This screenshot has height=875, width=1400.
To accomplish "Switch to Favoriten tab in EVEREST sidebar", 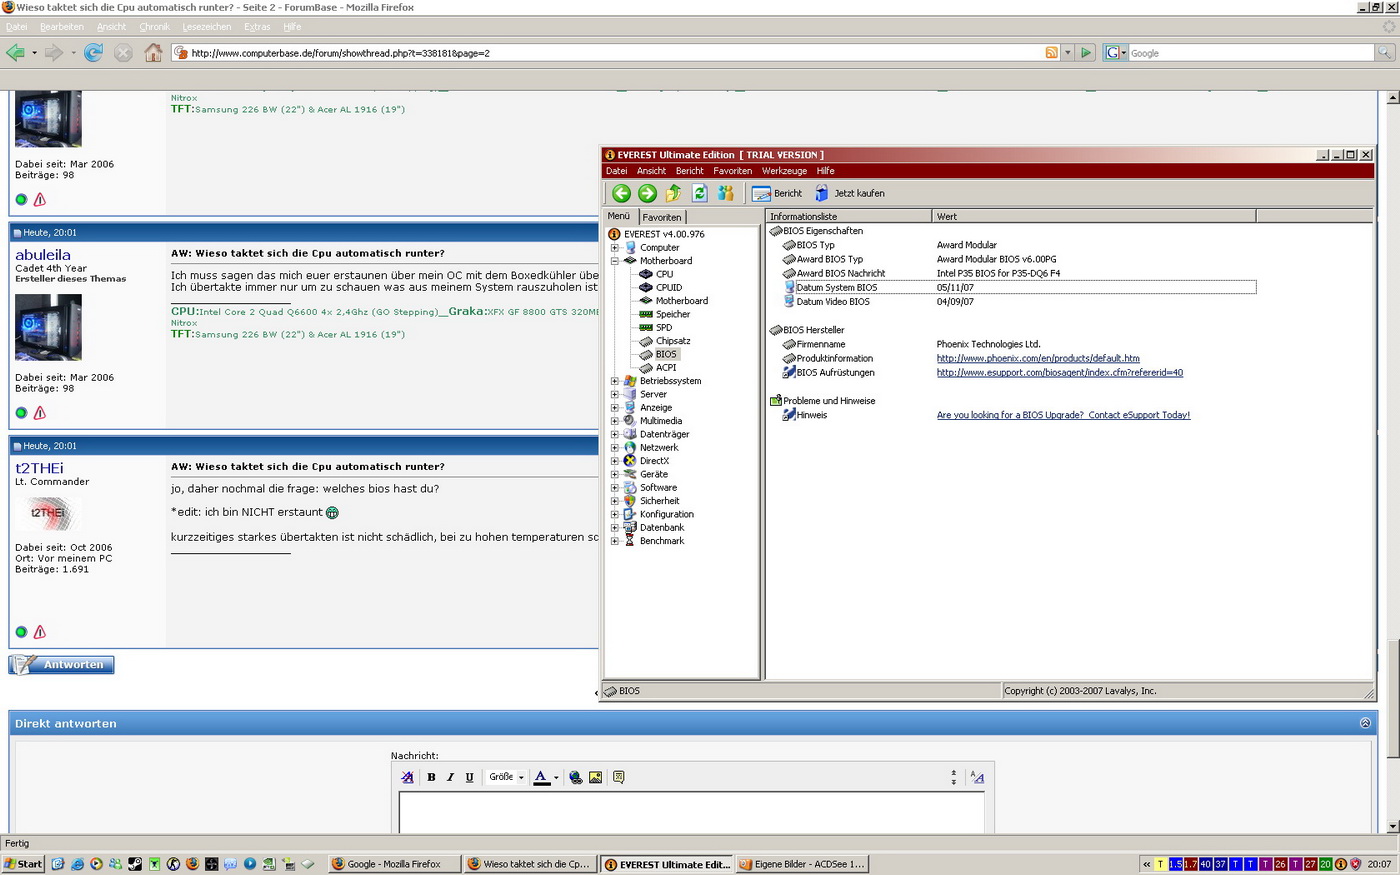I will (x=662, y=217).
